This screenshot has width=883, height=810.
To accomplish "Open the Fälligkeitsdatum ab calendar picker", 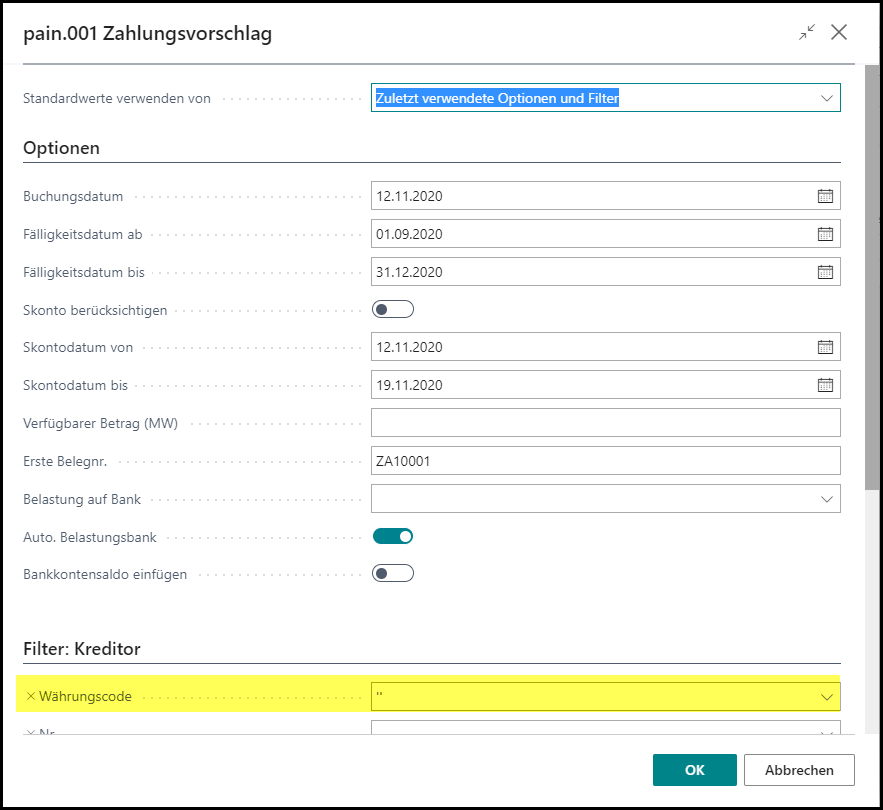I will 825,233.
